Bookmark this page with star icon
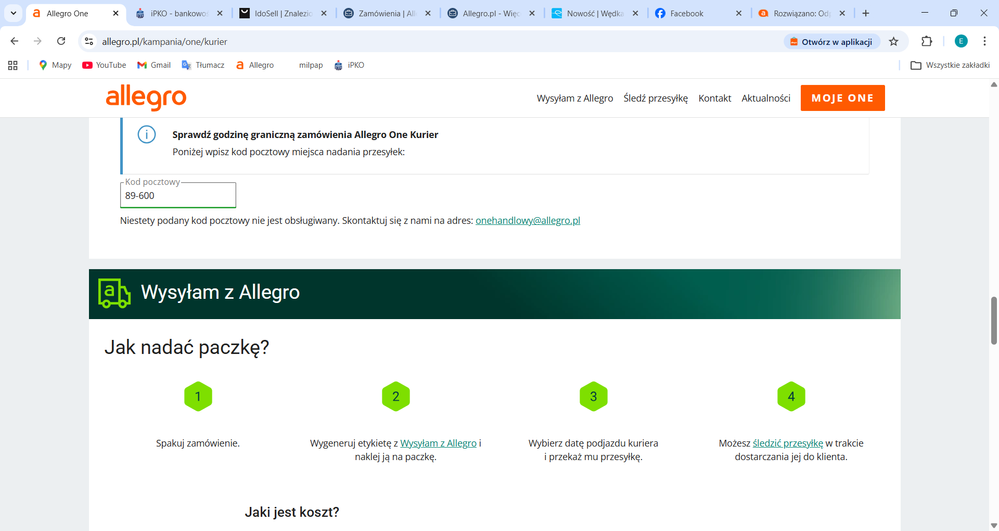 click(894, 41)
